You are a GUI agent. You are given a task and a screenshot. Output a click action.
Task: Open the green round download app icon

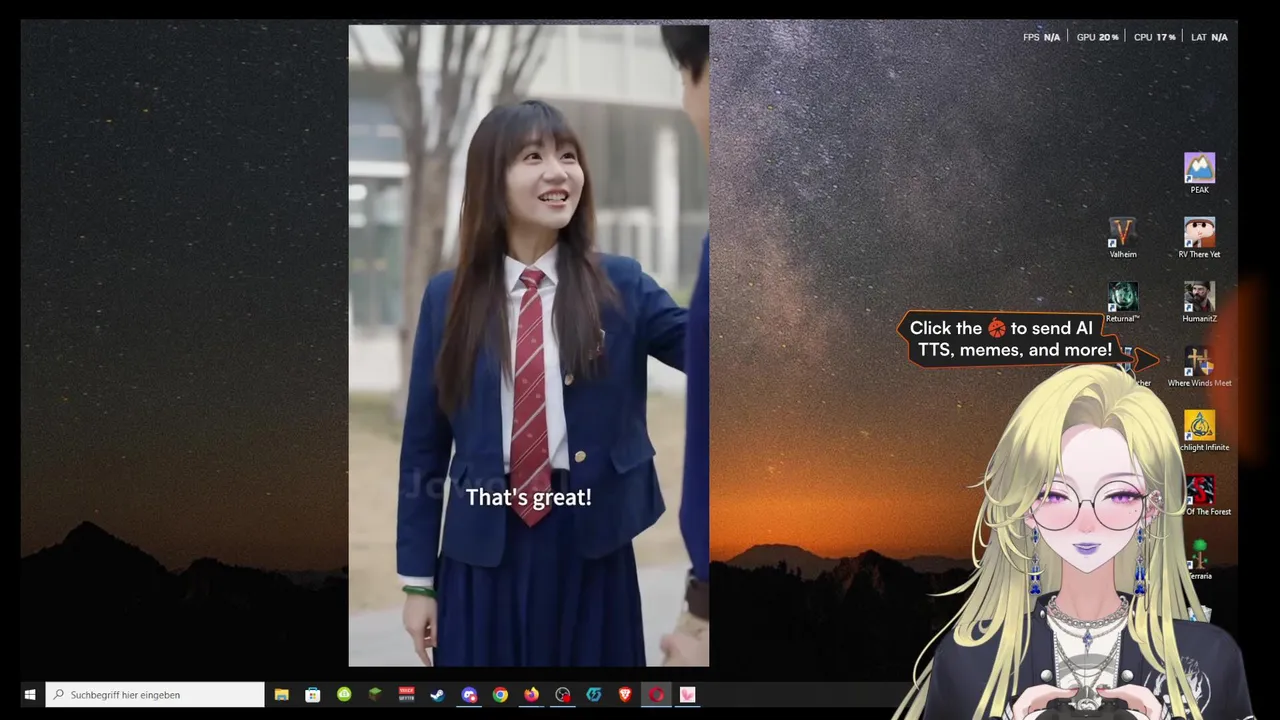[x=344, y=694]
